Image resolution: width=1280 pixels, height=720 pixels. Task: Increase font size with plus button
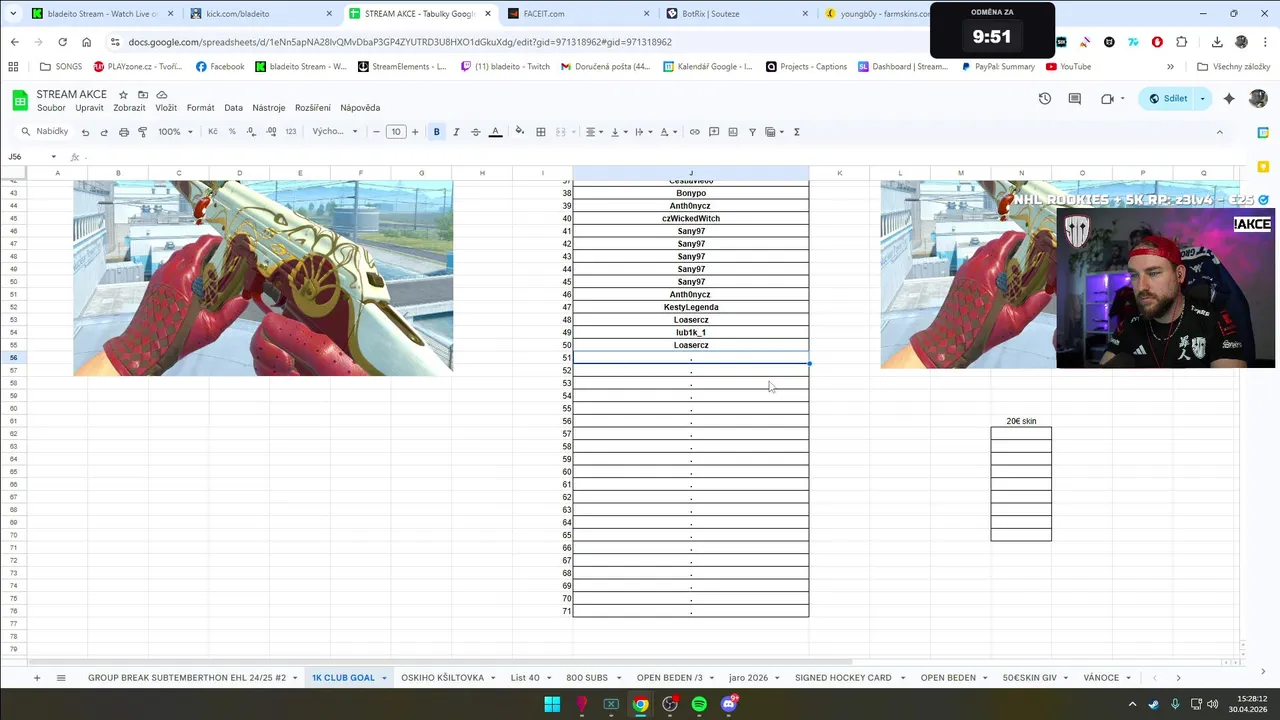(x=415, y=132)
